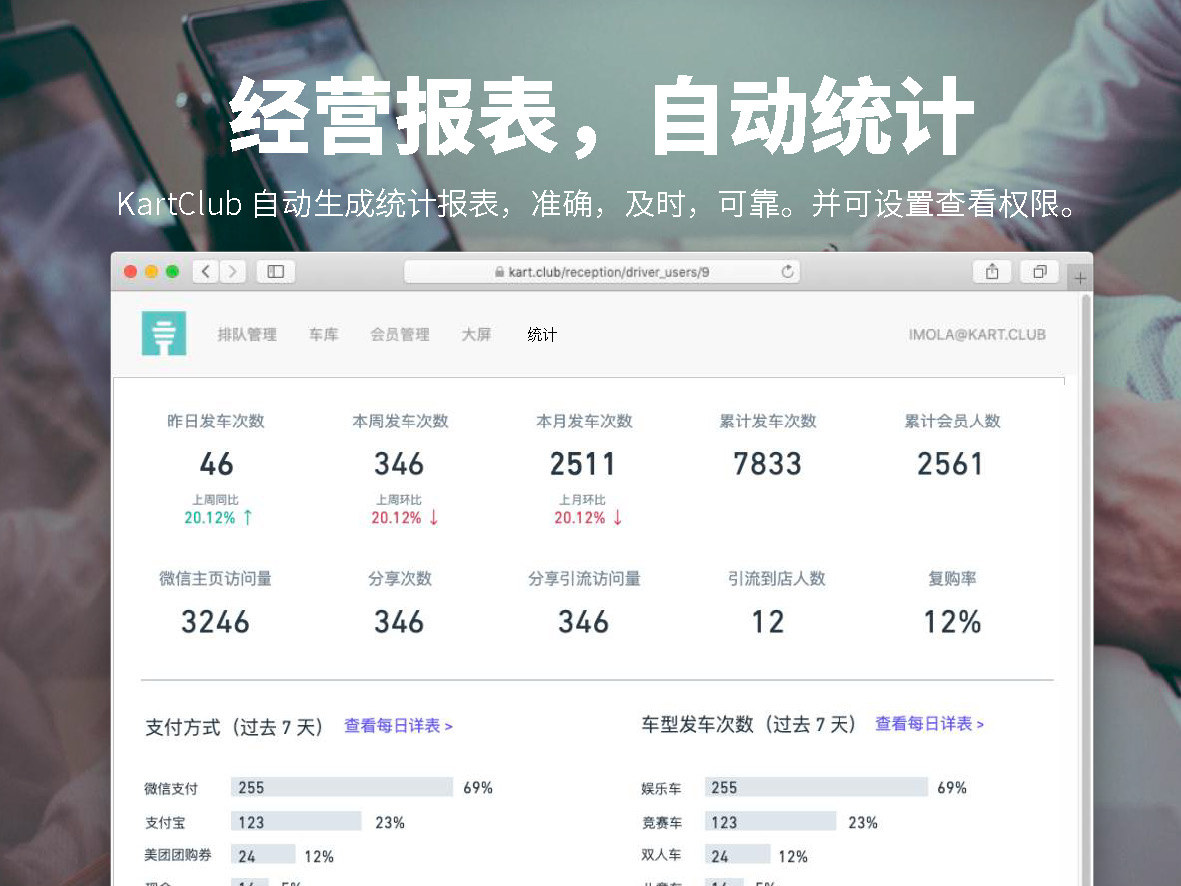This screenshot has height=886, width=1181.
Task: Select the 大屏 navigation item
Action: [x=476, y=335]
